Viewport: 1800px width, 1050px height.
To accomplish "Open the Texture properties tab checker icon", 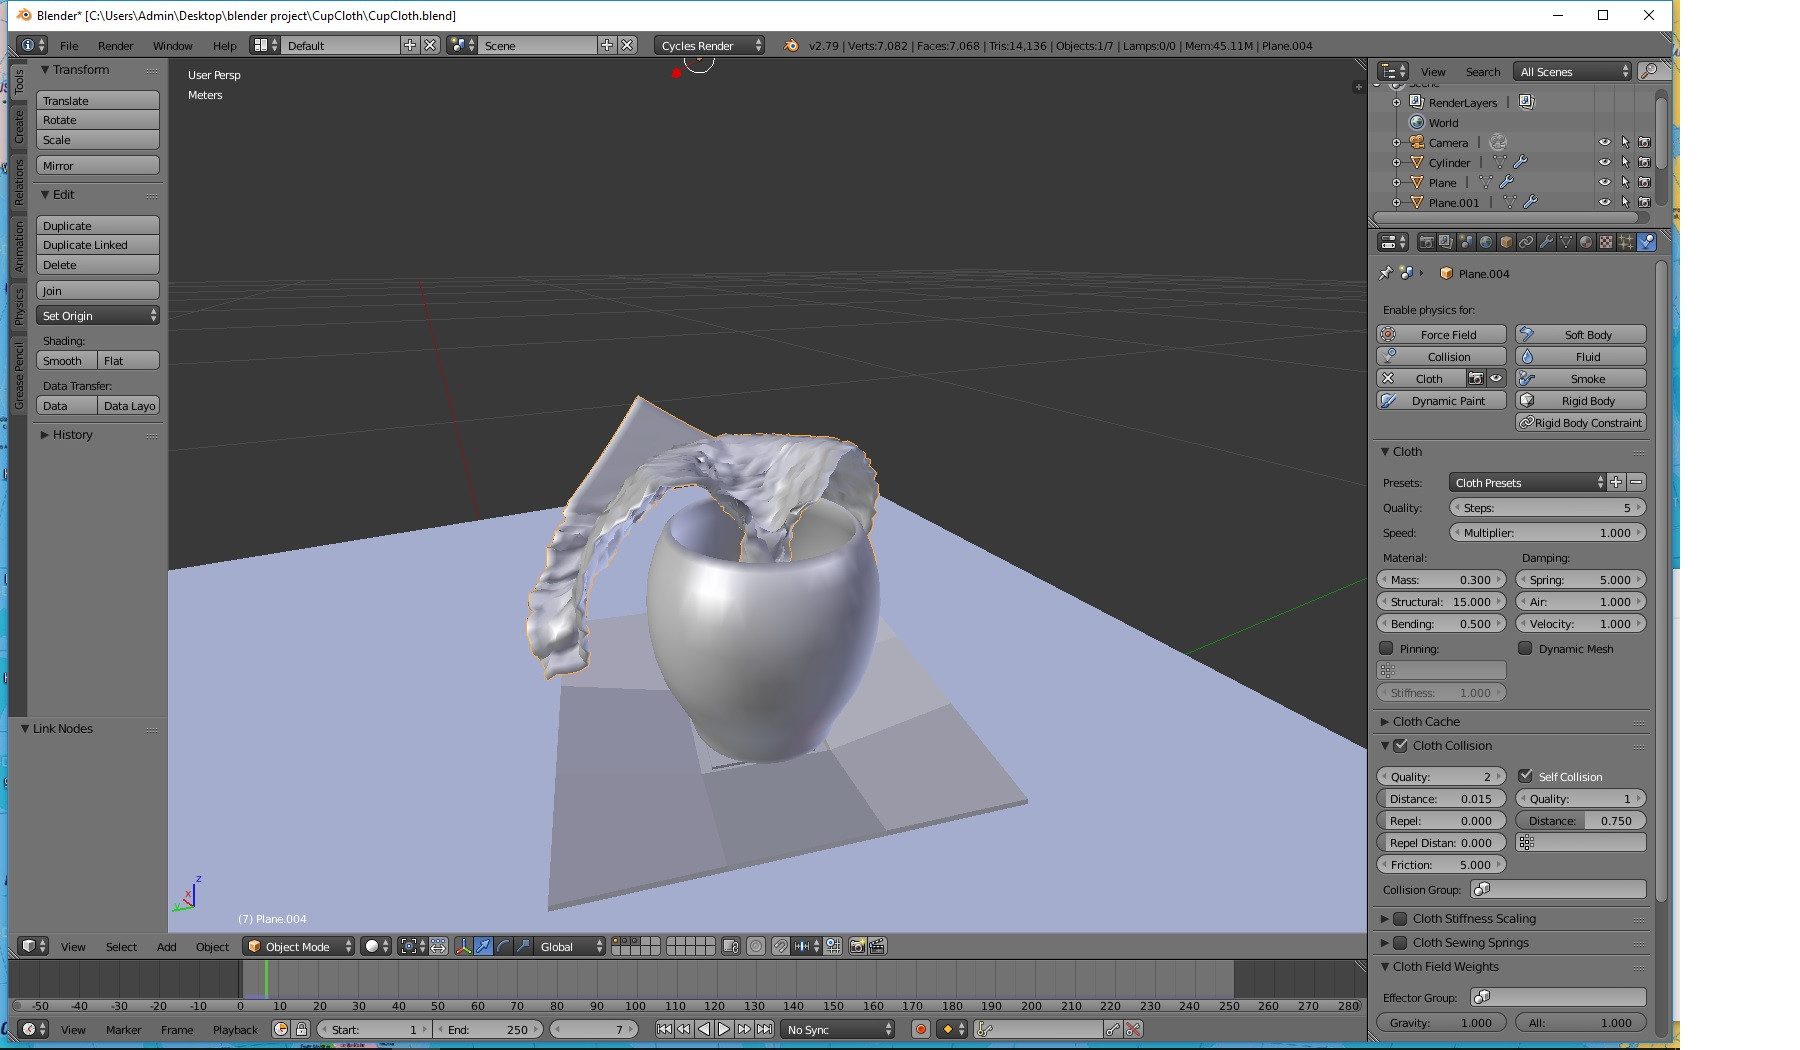I will click(1606, 242).
